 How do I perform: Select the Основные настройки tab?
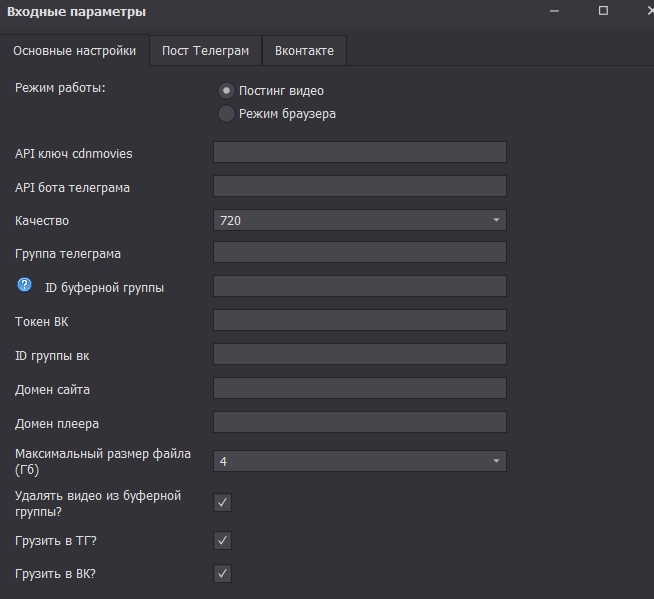74,51
